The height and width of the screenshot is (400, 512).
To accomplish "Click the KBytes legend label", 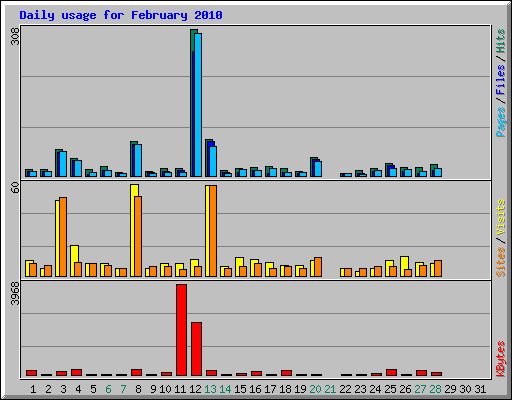I will pos(500,359).
